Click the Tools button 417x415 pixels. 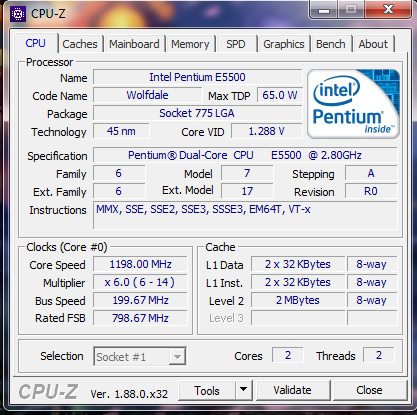[x=207, y=390]
